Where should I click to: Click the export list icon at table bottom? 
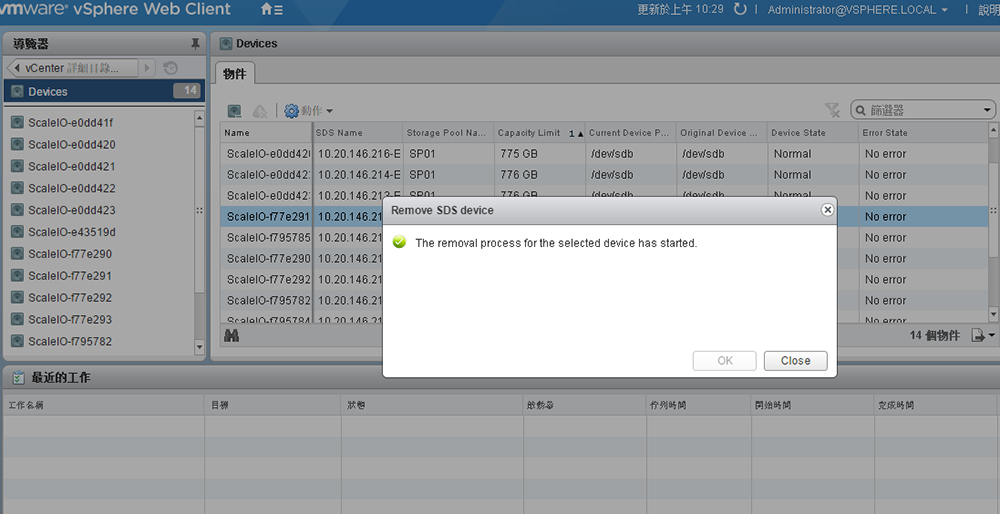tap(978, 335)
